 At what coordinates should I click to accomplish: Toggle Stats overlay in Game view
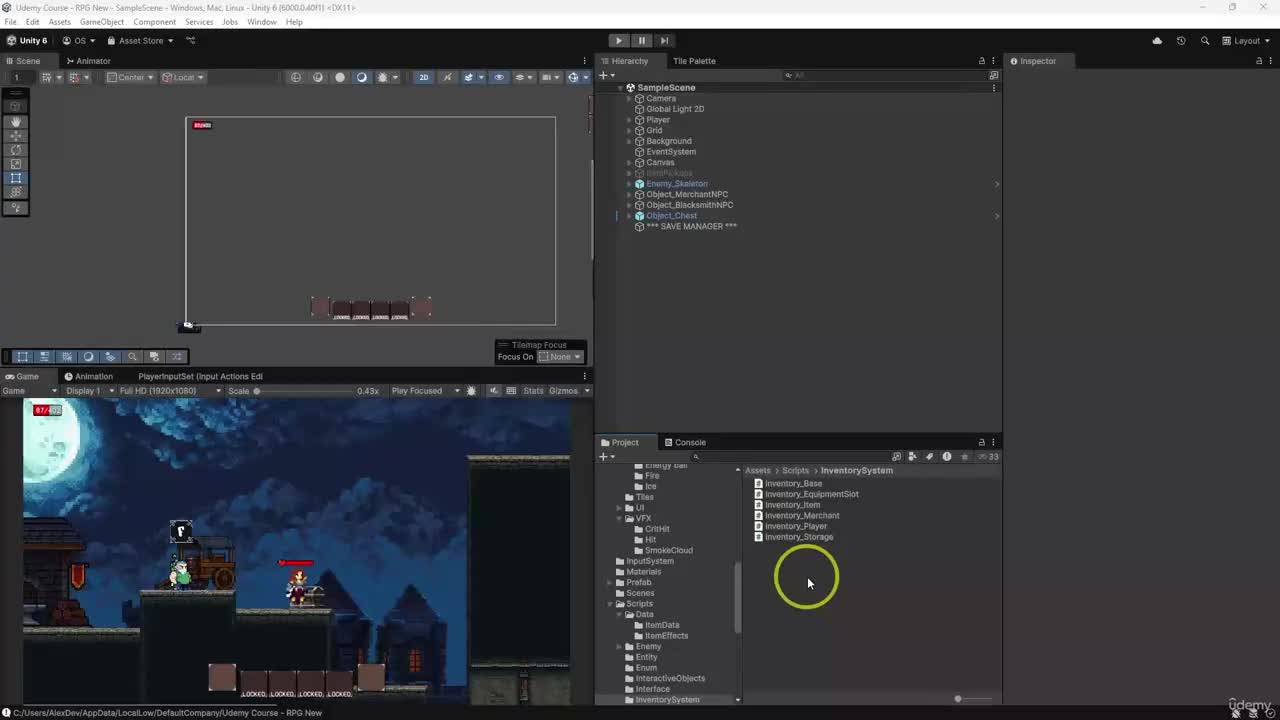point(533,391)
